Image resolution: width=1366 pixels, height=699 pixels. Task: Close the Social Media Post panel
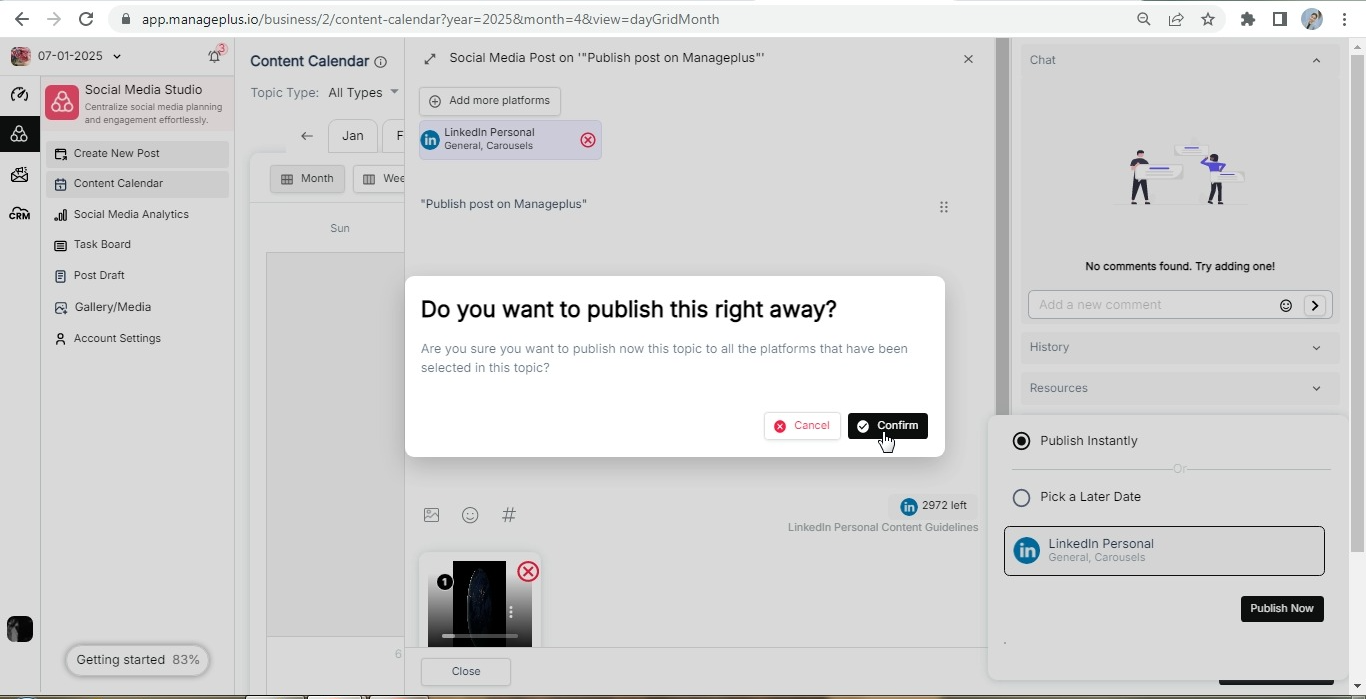click(x=968, y=59)
